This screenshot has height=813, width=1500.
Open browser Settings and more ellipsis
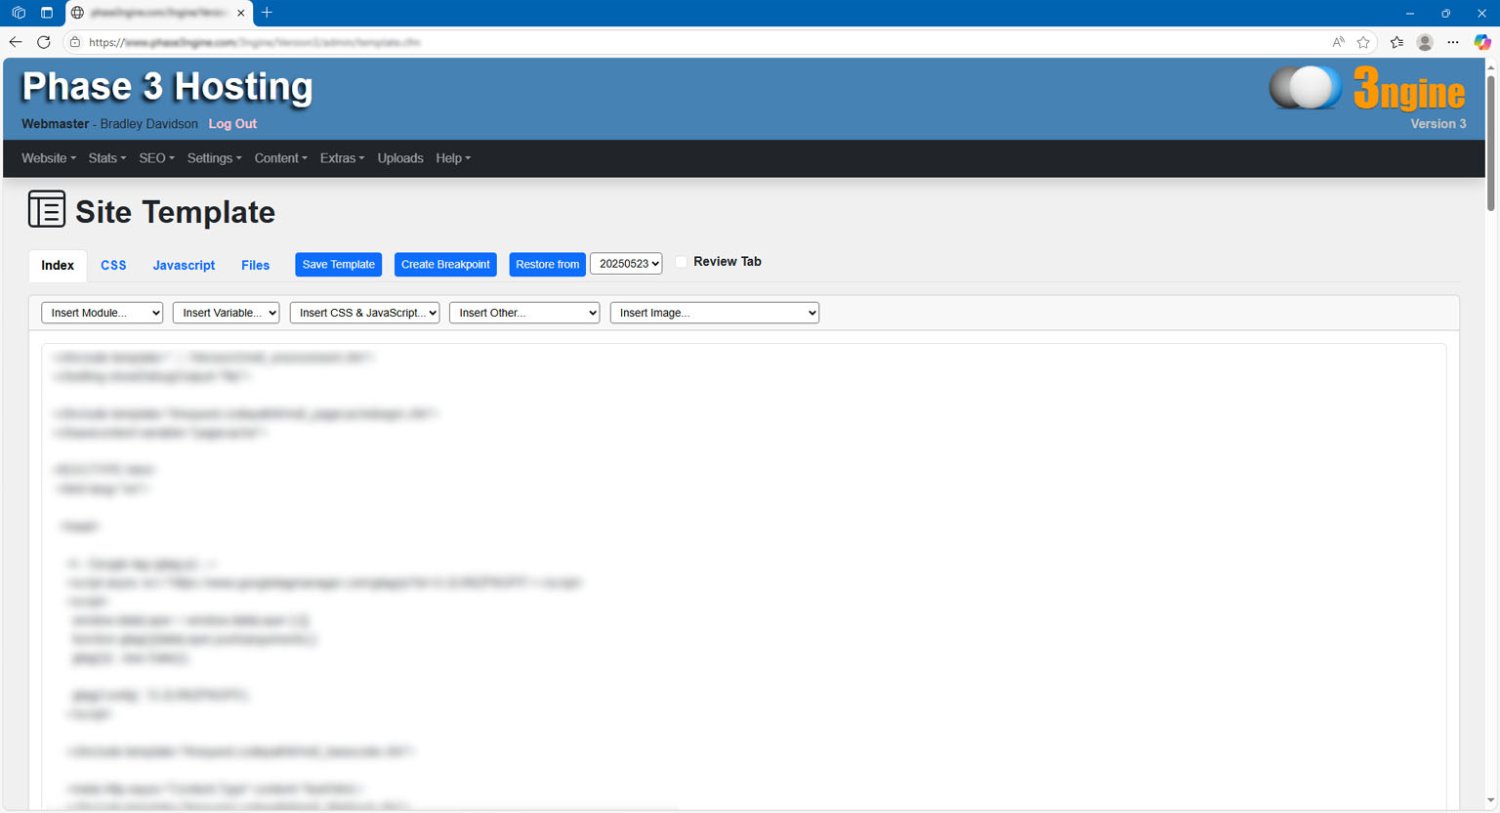tap(1453, 42)
